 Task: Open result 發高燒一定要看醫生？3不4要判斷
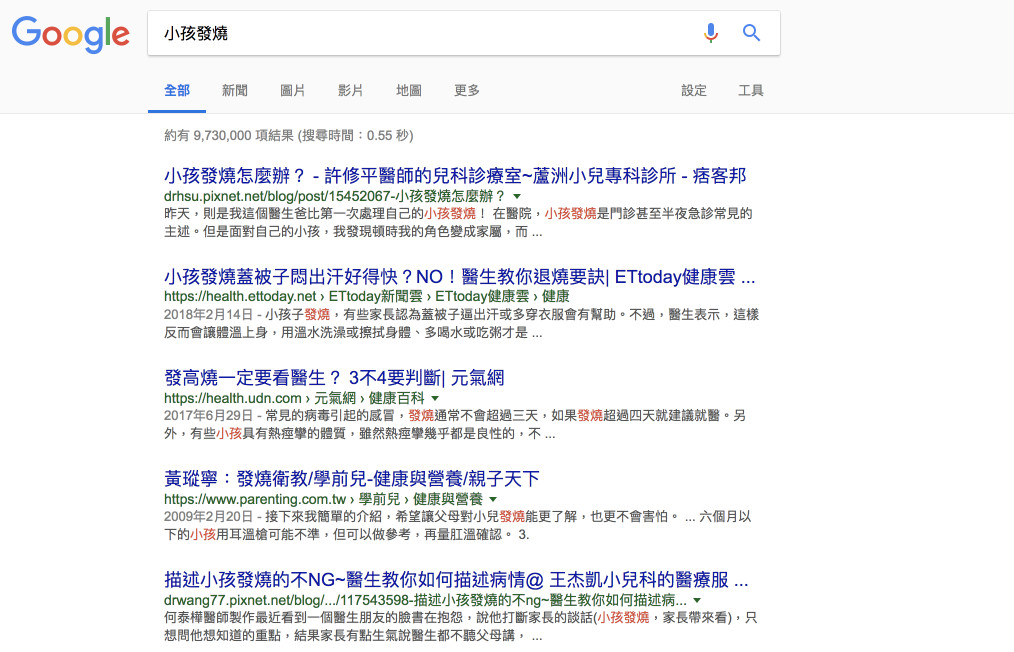(334, 378)
